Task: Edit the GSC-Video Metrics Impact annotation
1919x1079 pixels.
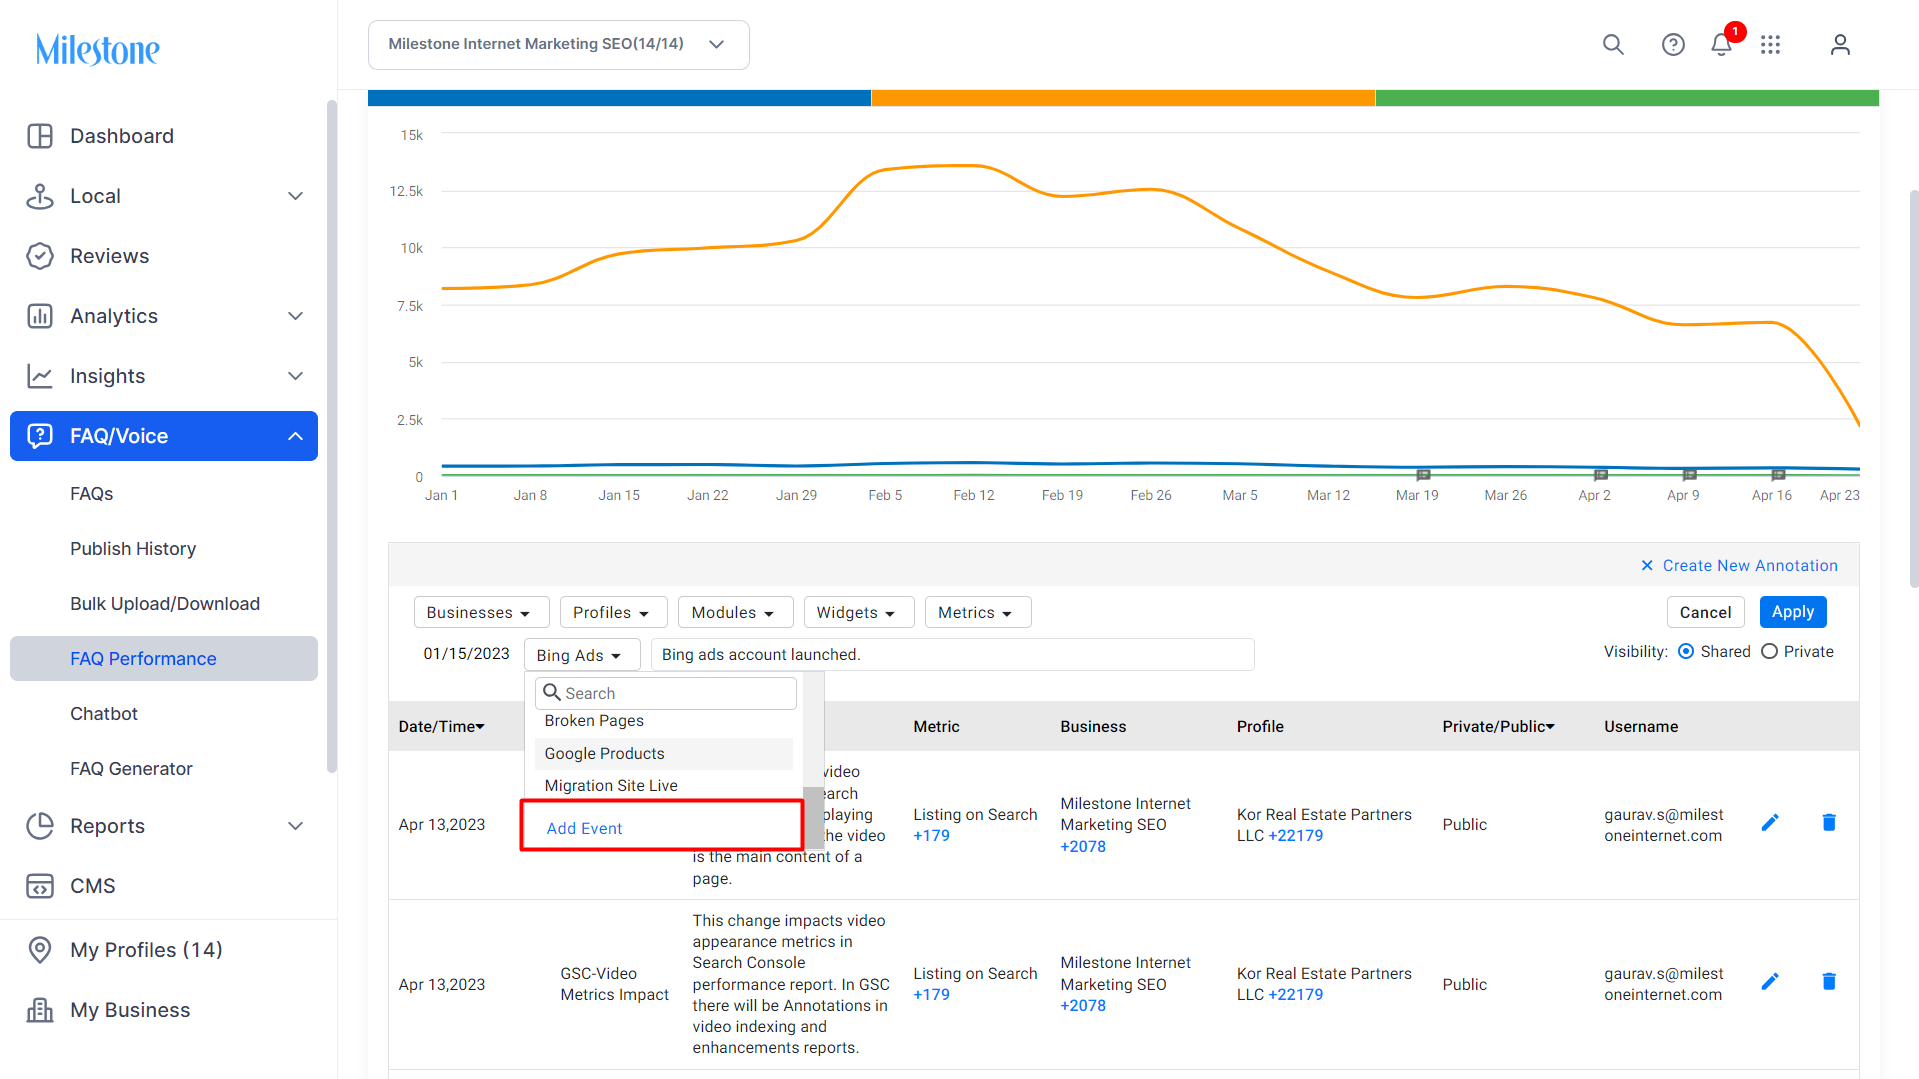Action: (x=1770, y=982)
